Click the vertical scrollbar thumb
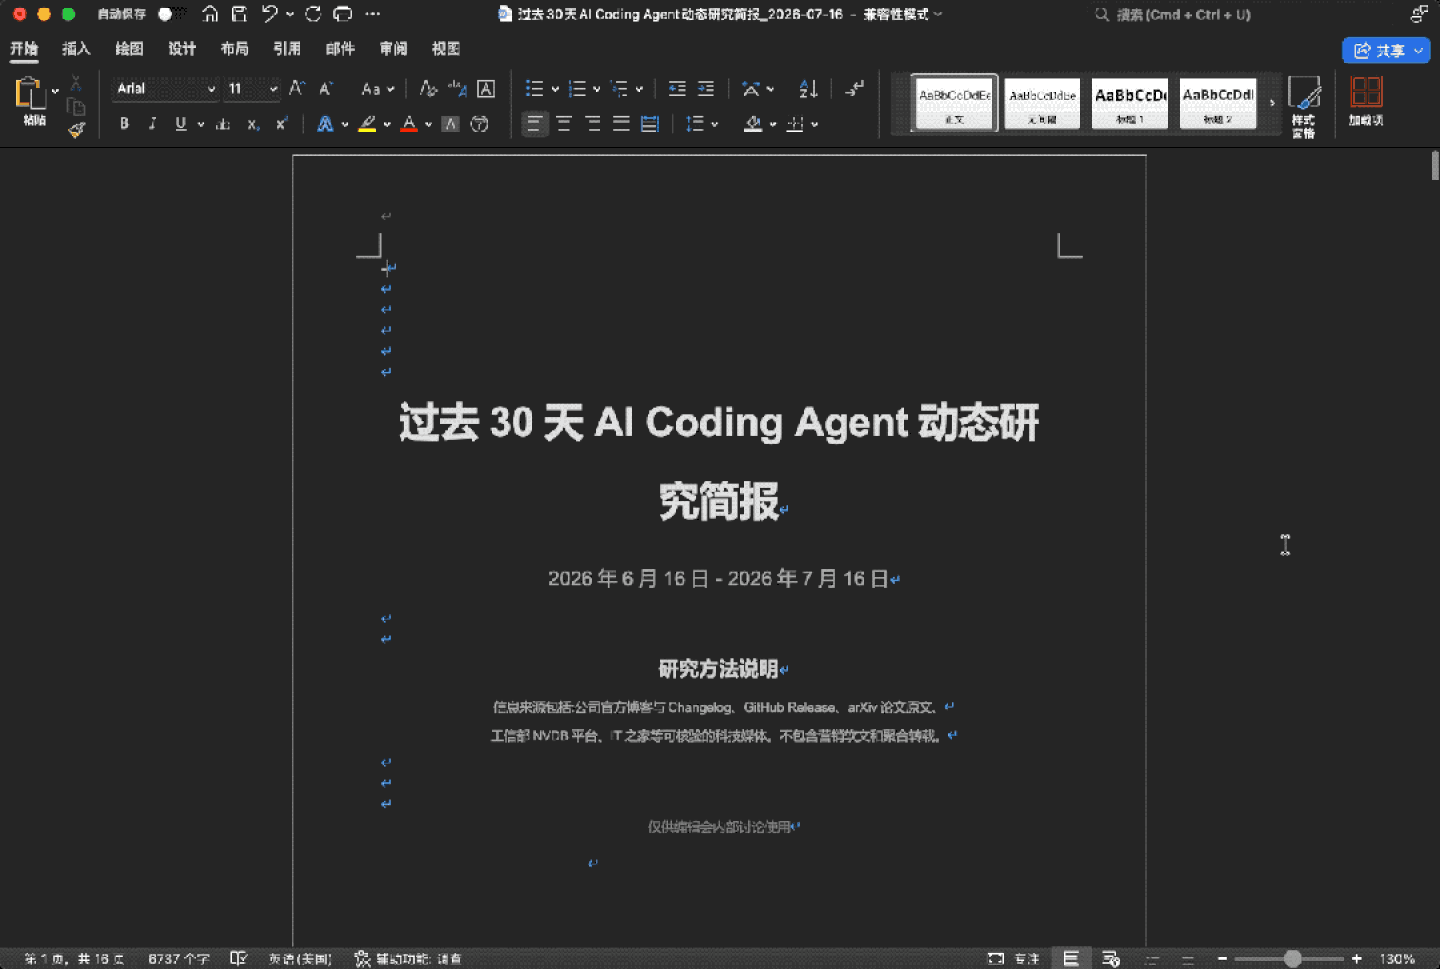The height and width of the screenshot is (969, 1440). [x=1435, y=166]
